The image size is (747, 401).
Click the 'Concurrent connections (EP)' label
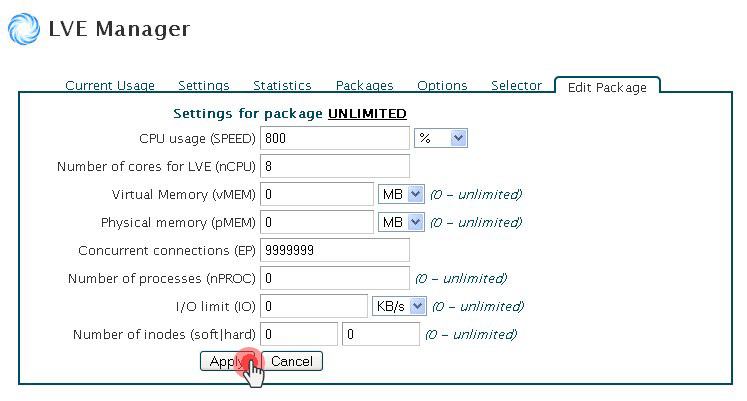167,251
